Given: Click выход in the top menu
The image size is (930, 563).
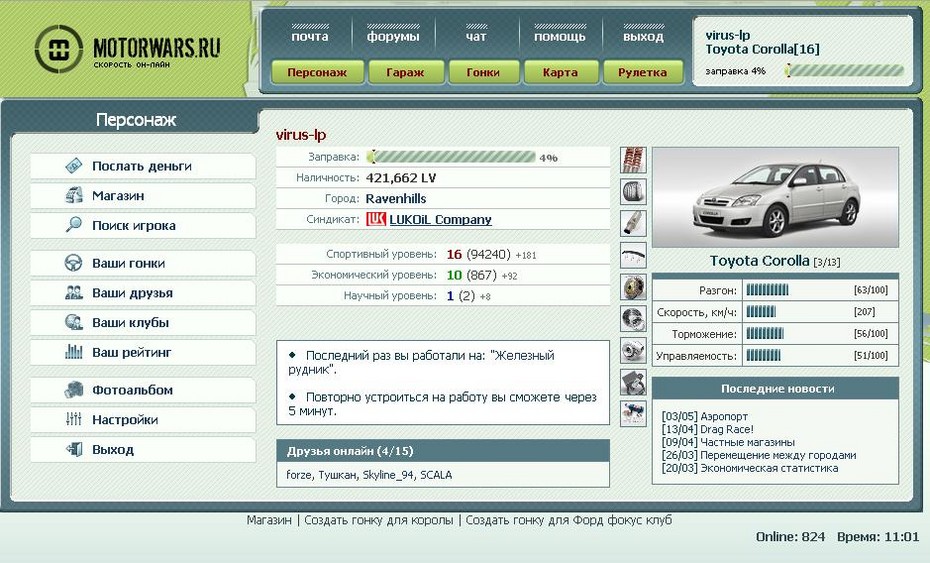Looking at the screenshot, I should 644,36.
